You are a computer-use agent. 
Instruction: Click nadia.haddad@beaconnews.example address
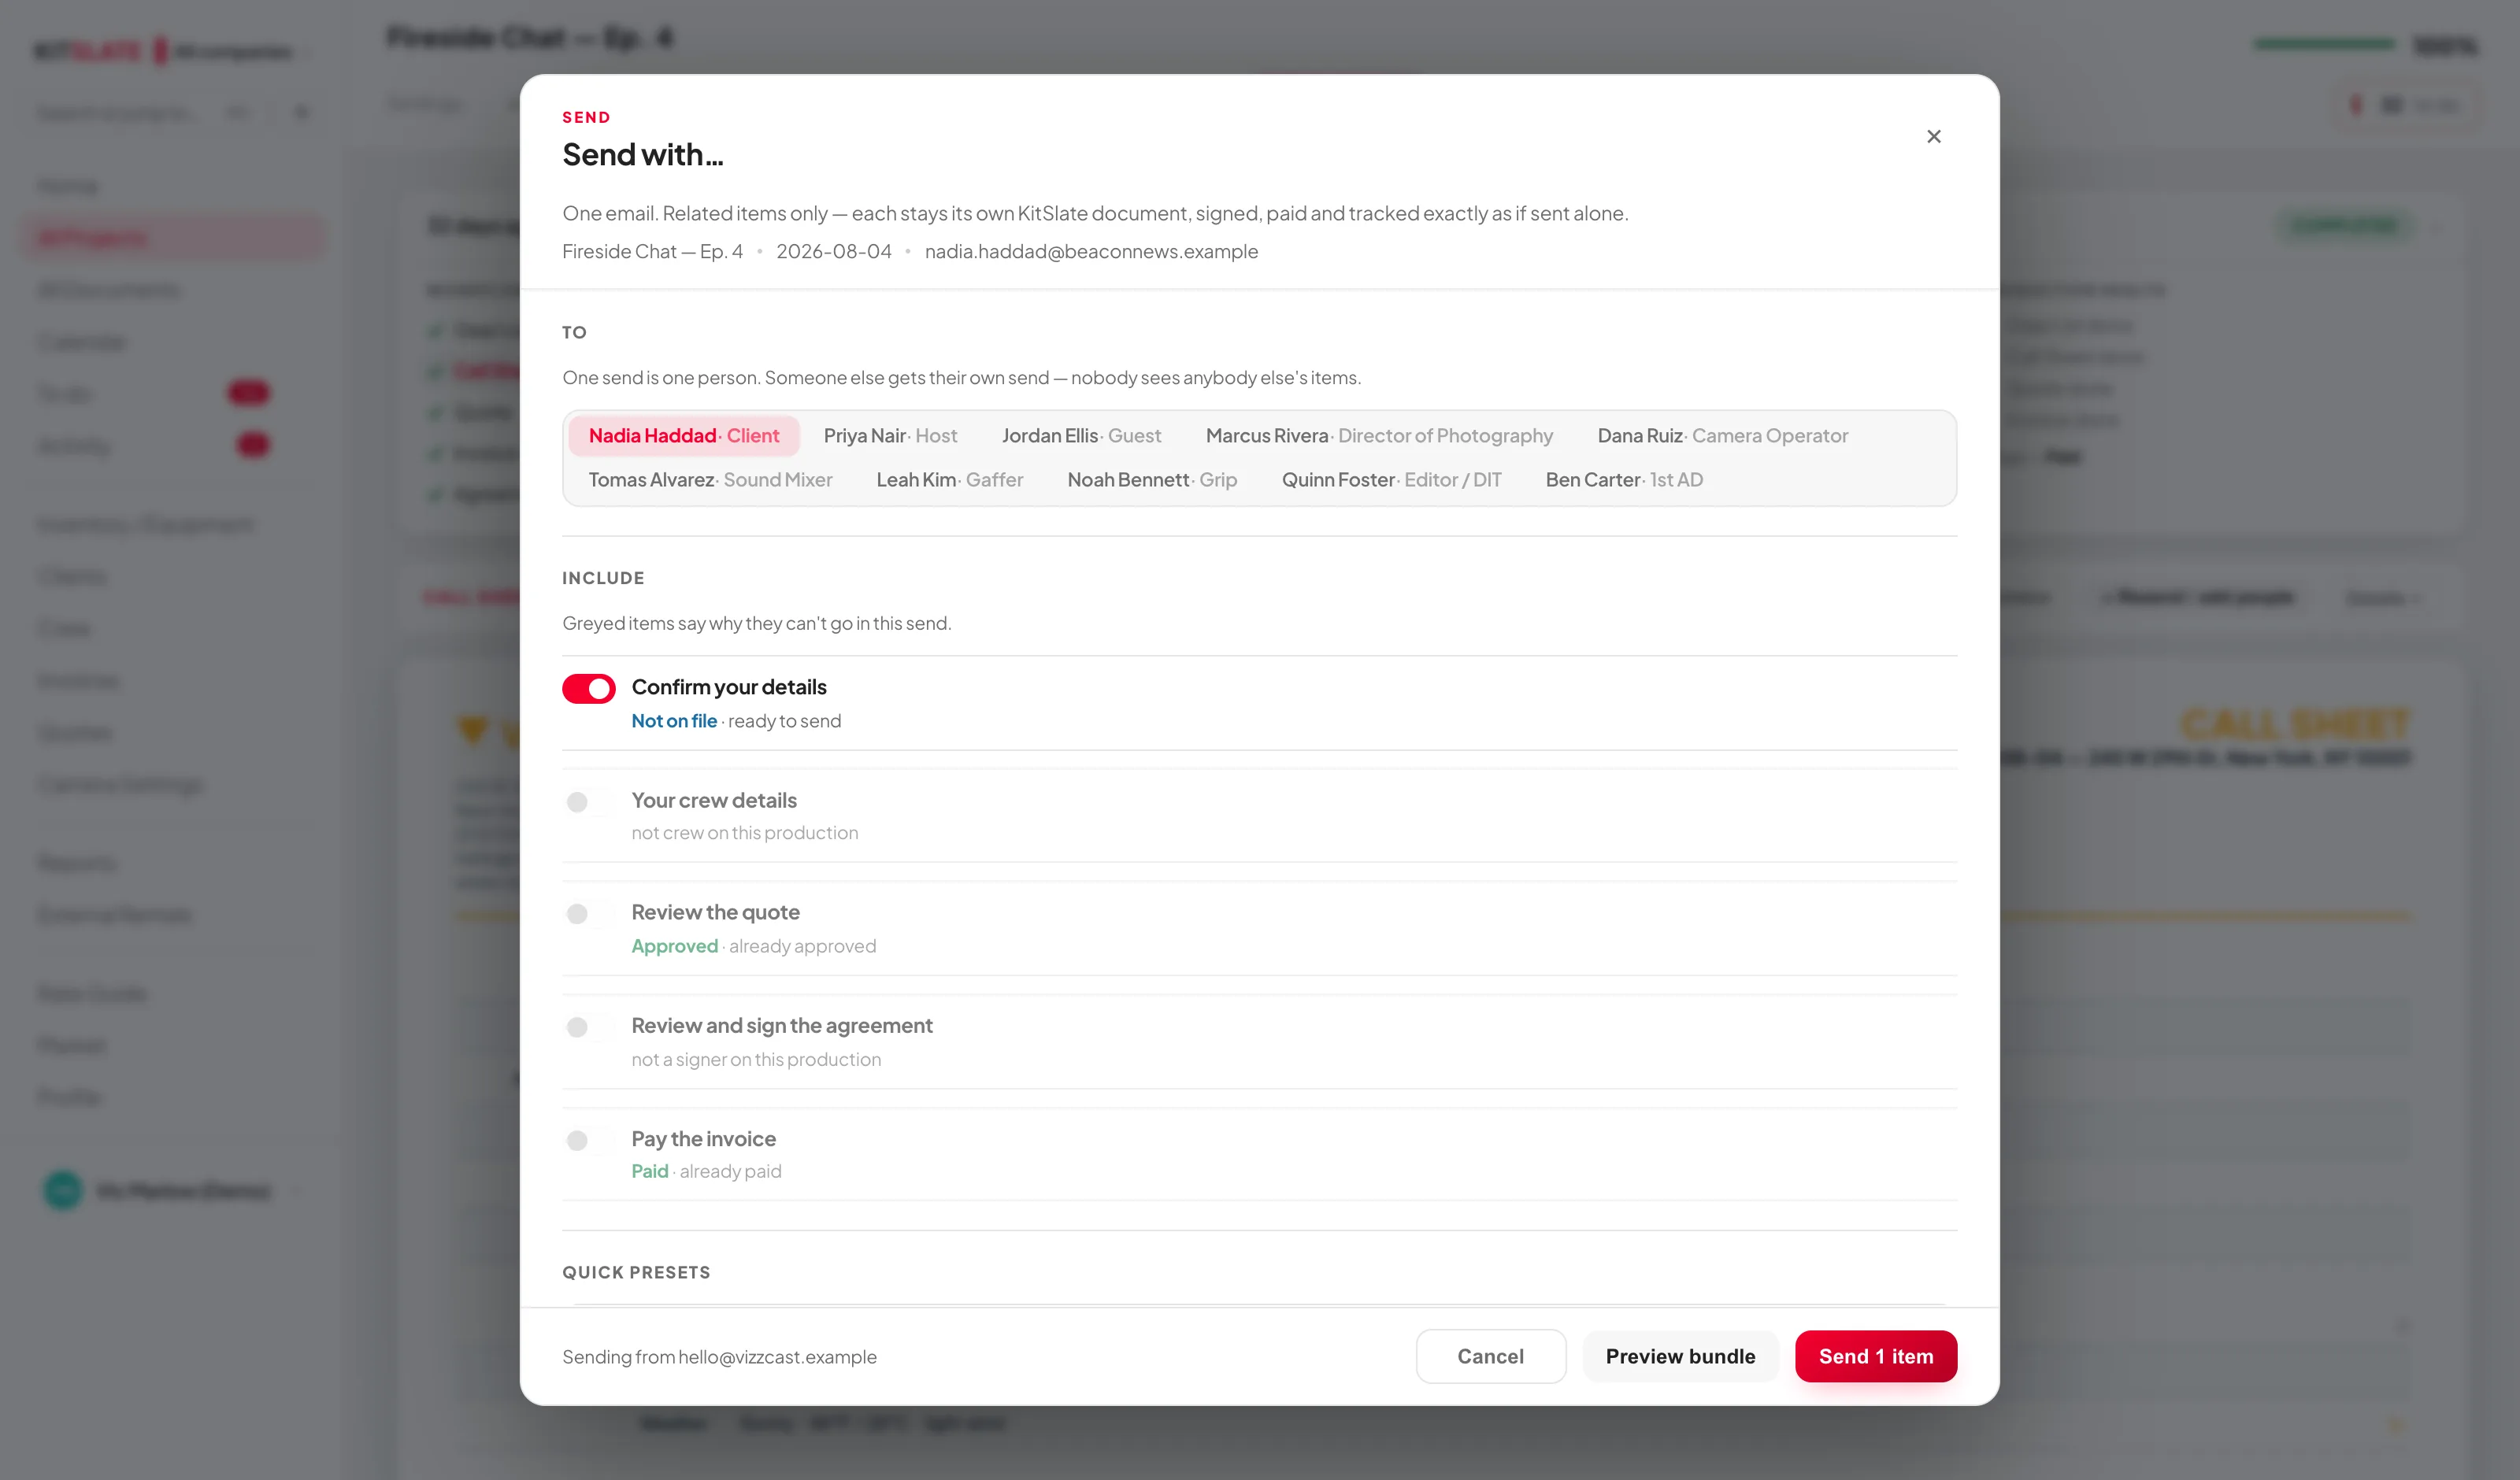[1091, 251]
